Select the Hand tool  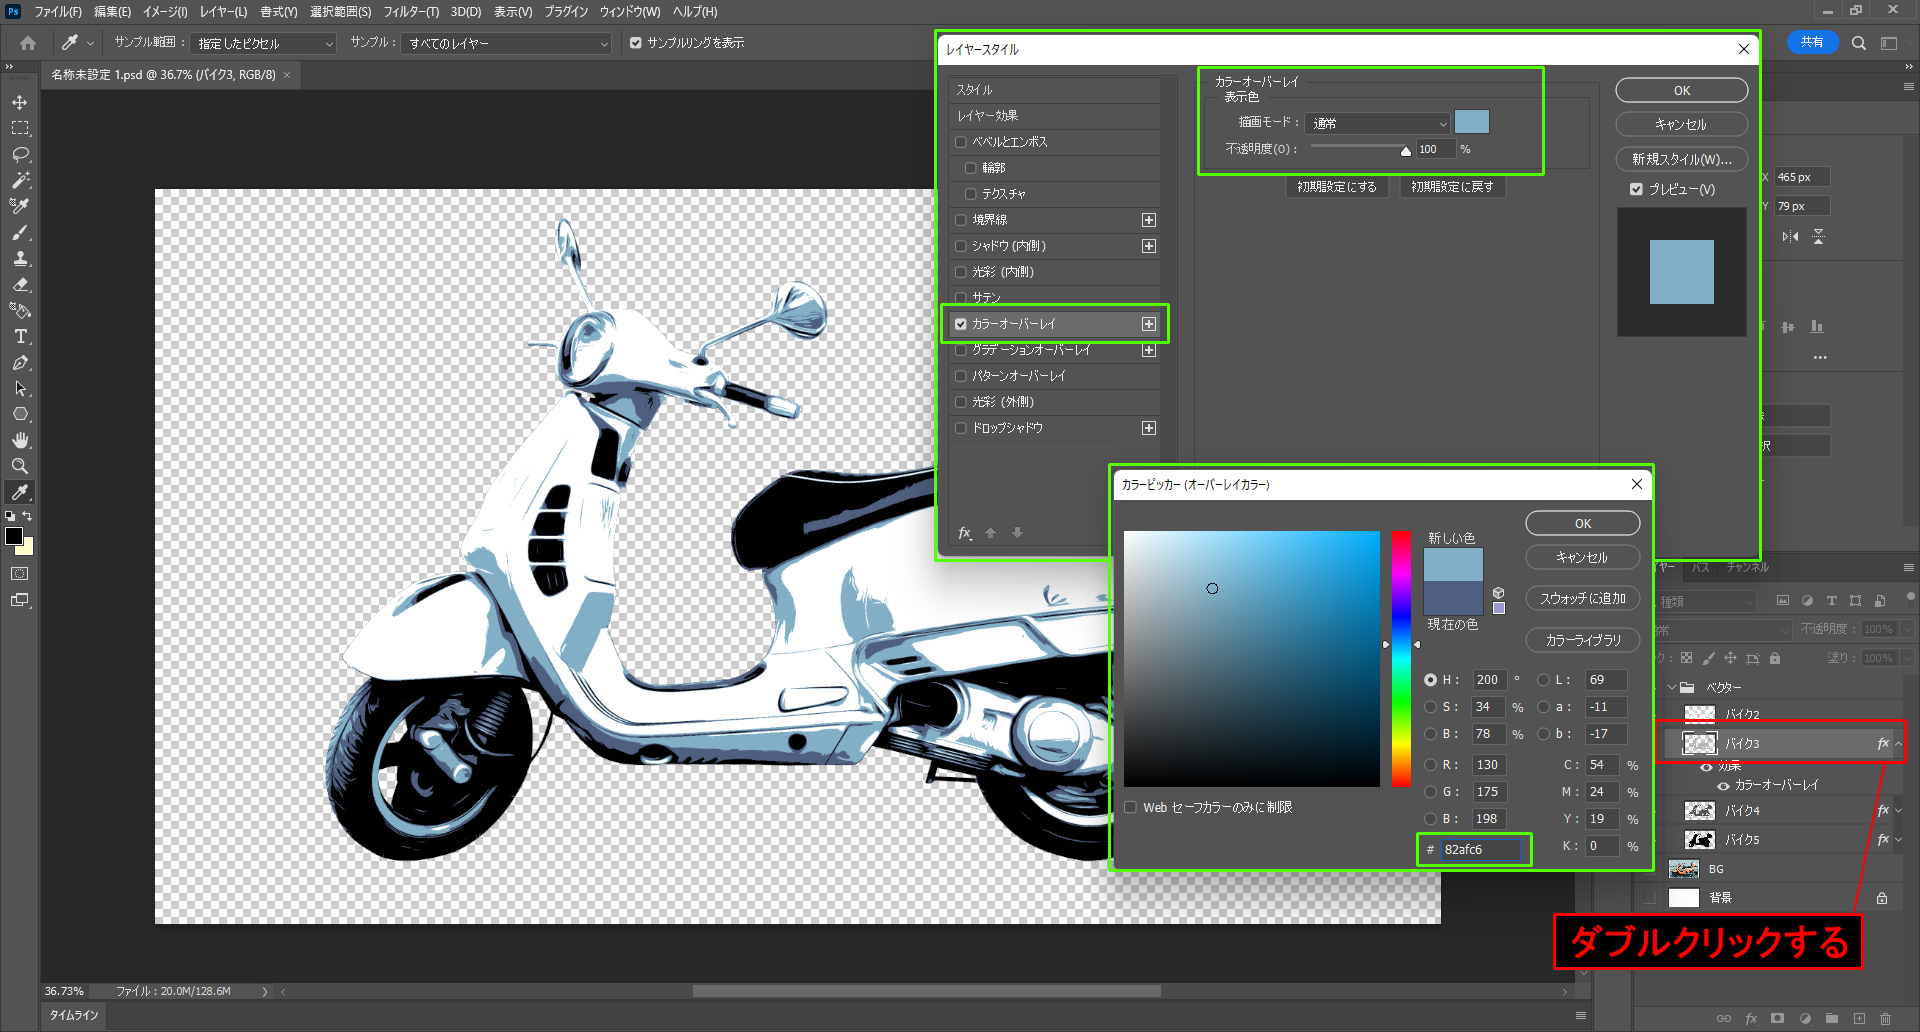click(20, 441)
